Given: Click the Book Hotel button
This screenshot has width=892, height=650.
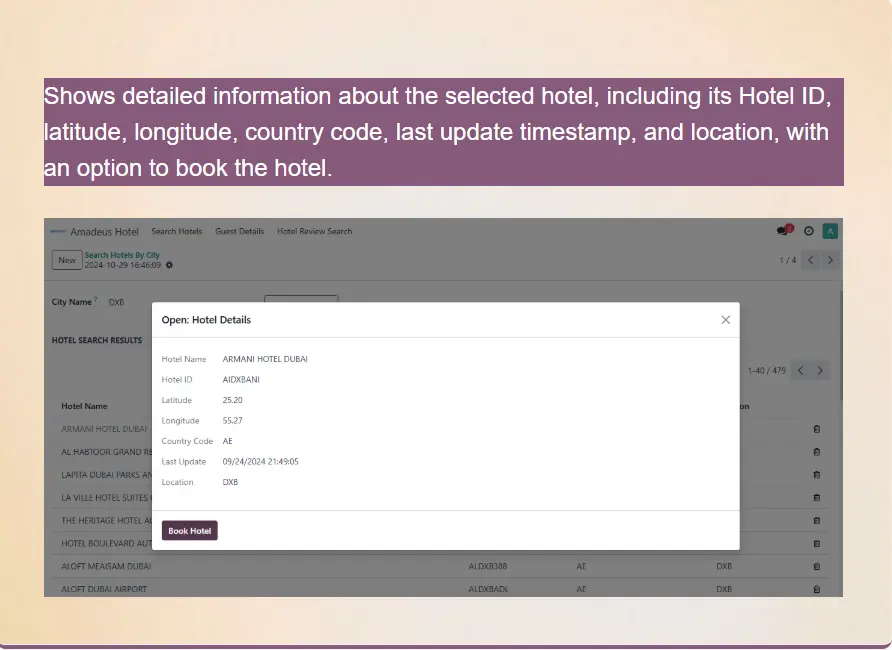Looking at the screenshot, I should [190, 531].
